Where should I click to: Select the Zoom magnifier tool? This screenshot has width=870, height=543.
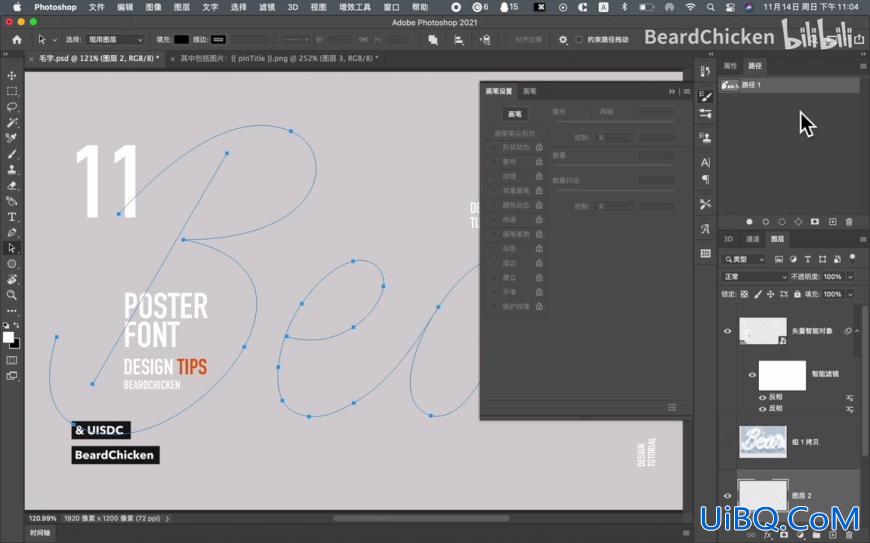(12, 295)
